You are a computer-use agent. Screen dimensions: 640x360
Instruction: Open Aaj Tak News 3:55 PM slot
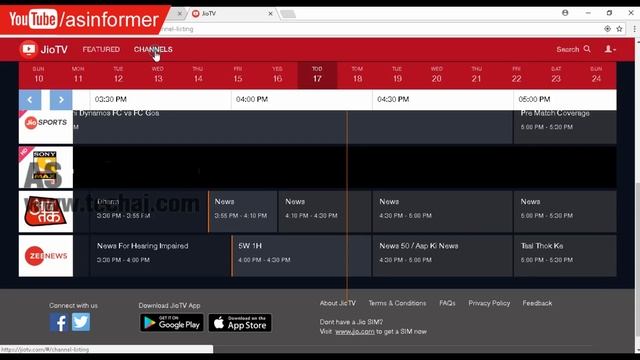243,211
